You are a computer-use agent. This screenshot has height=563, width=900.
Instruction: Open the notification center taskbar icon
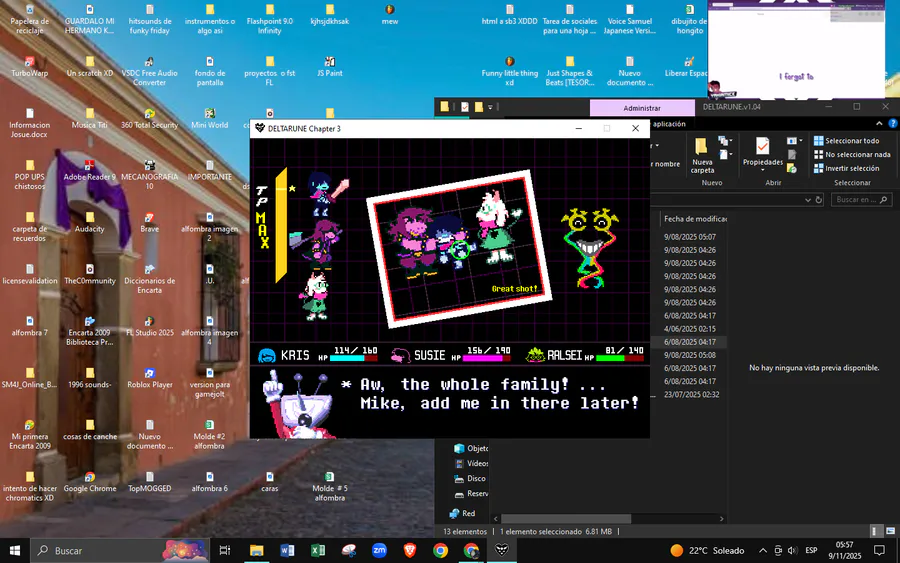click(x=879, y=550)
